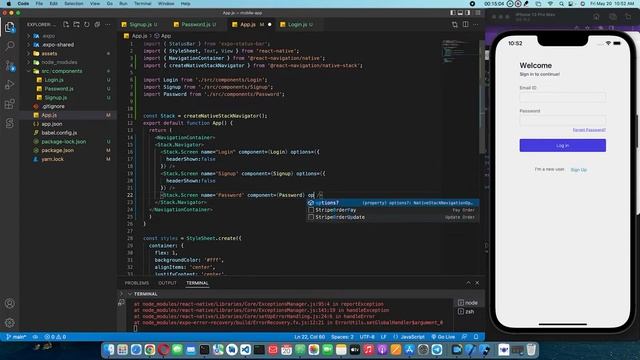Create a new folder in Explorer
This screenshot has height=360, width=640.
point(76,24)
